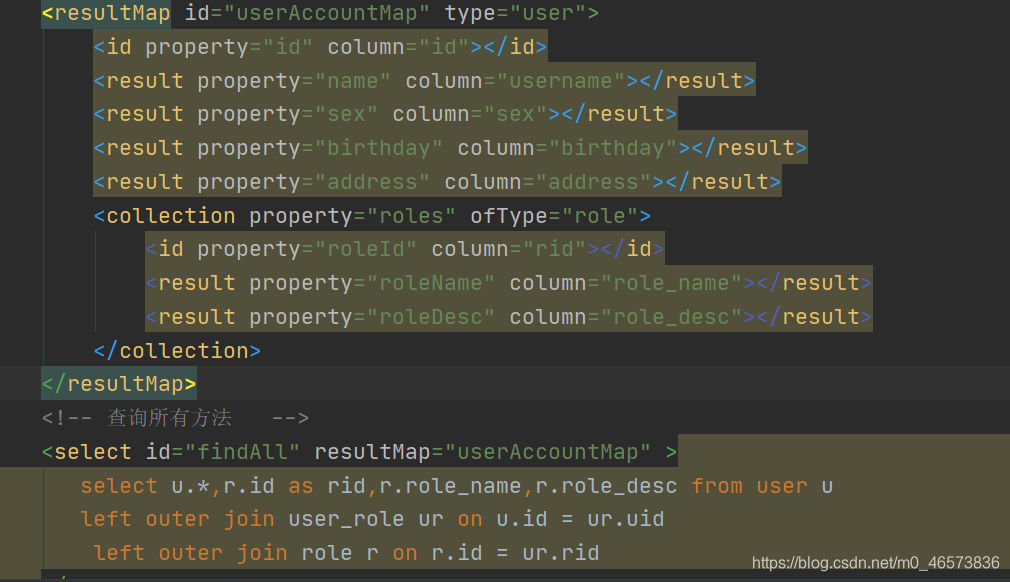
Task: Click the XML comment 查询所有方法
Action: tap(175, 418)
